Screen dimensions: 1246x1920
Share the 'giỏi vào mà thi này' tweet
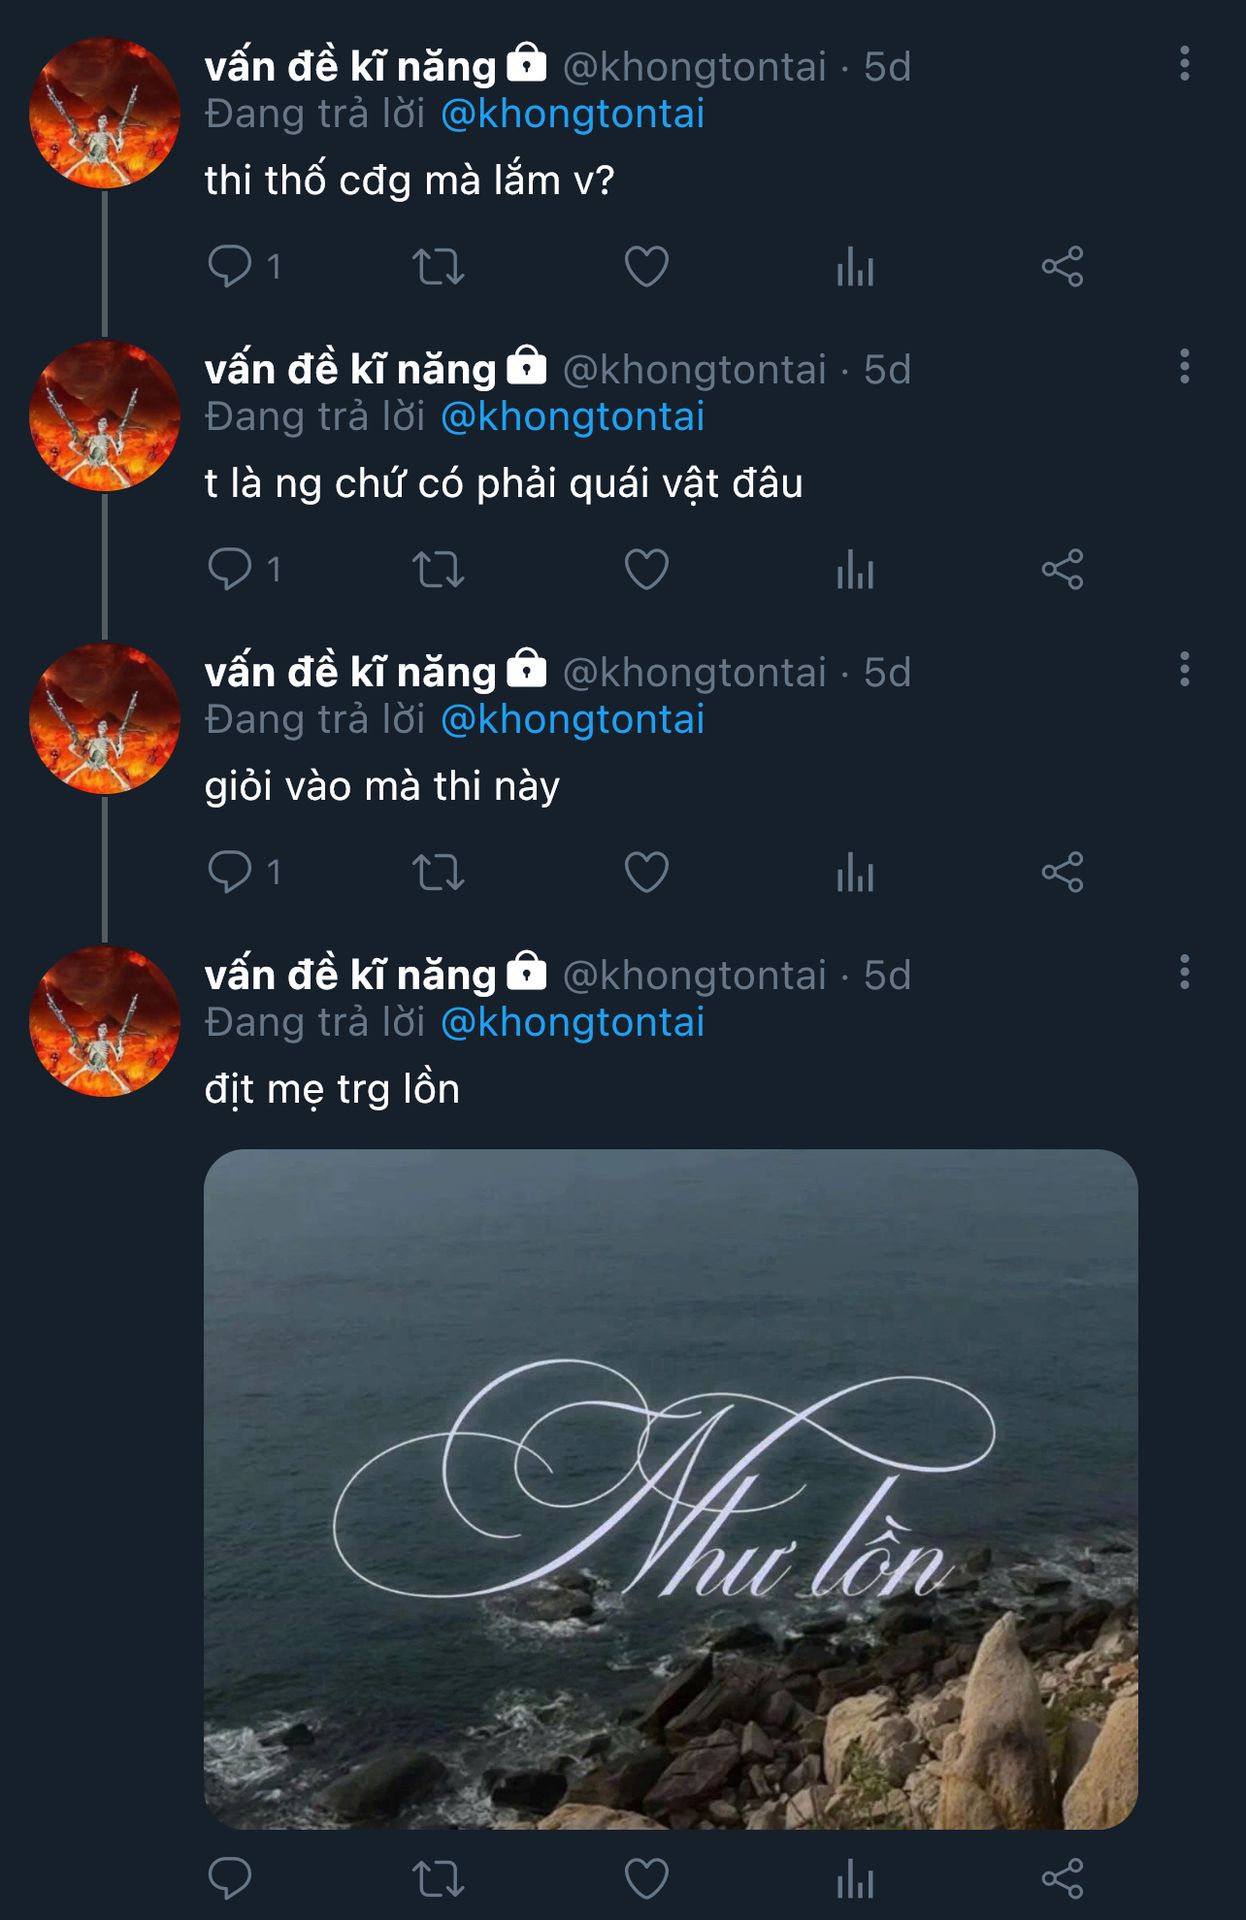click(x=1062, y=873)
